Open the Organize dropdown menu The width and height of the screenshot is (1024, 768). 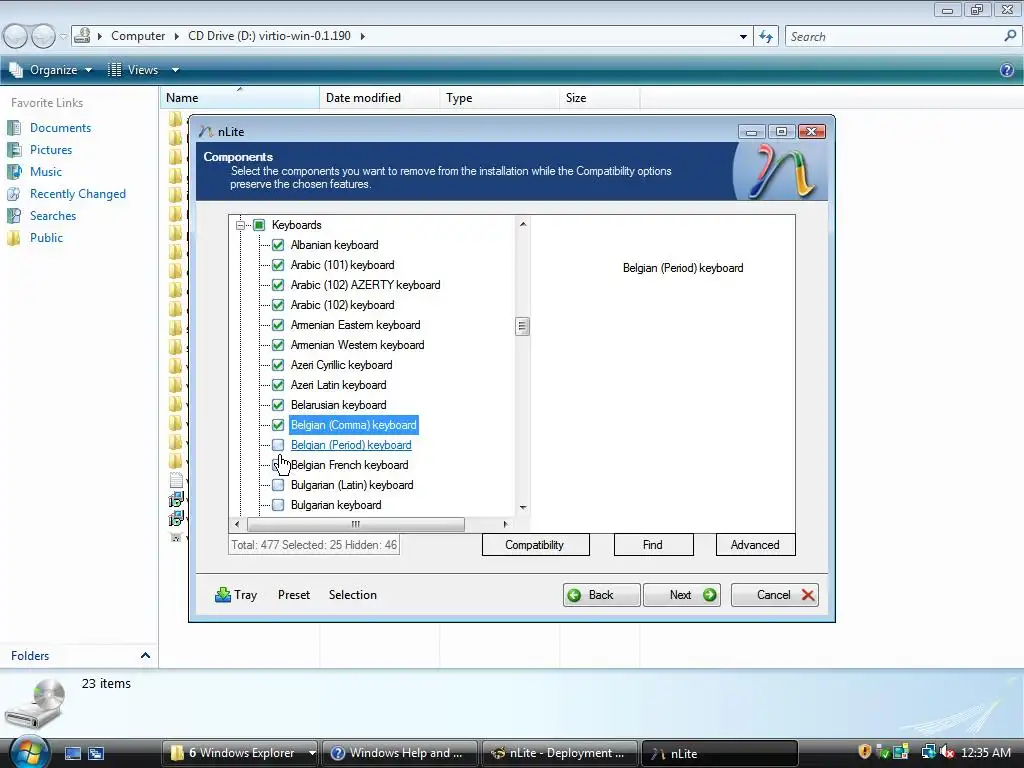[x=50, y=70]
